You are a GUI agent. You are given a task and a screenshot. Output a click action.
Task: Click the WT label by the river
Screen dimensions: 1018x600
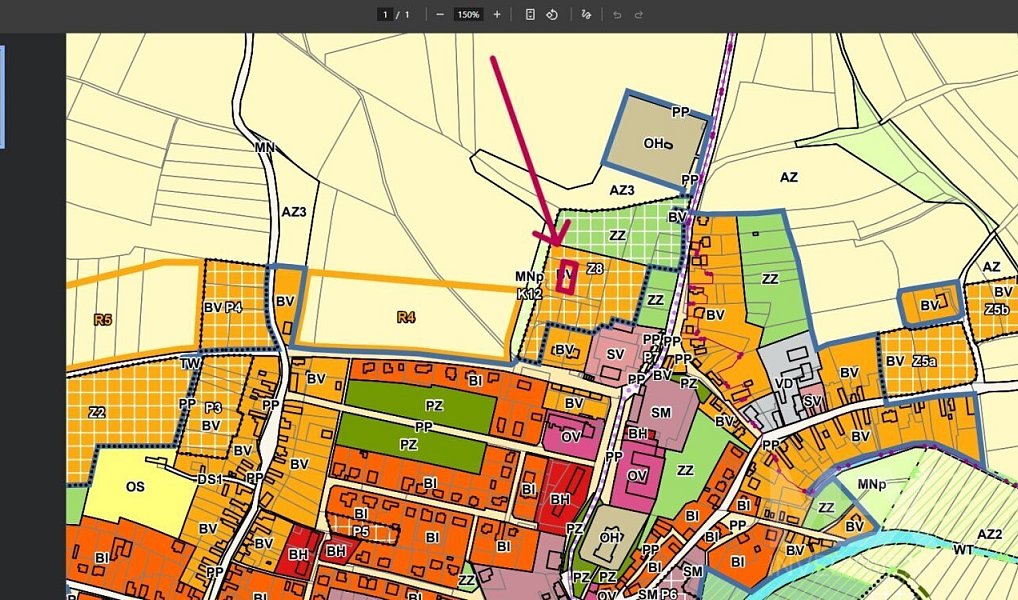(x=963, y=550)
